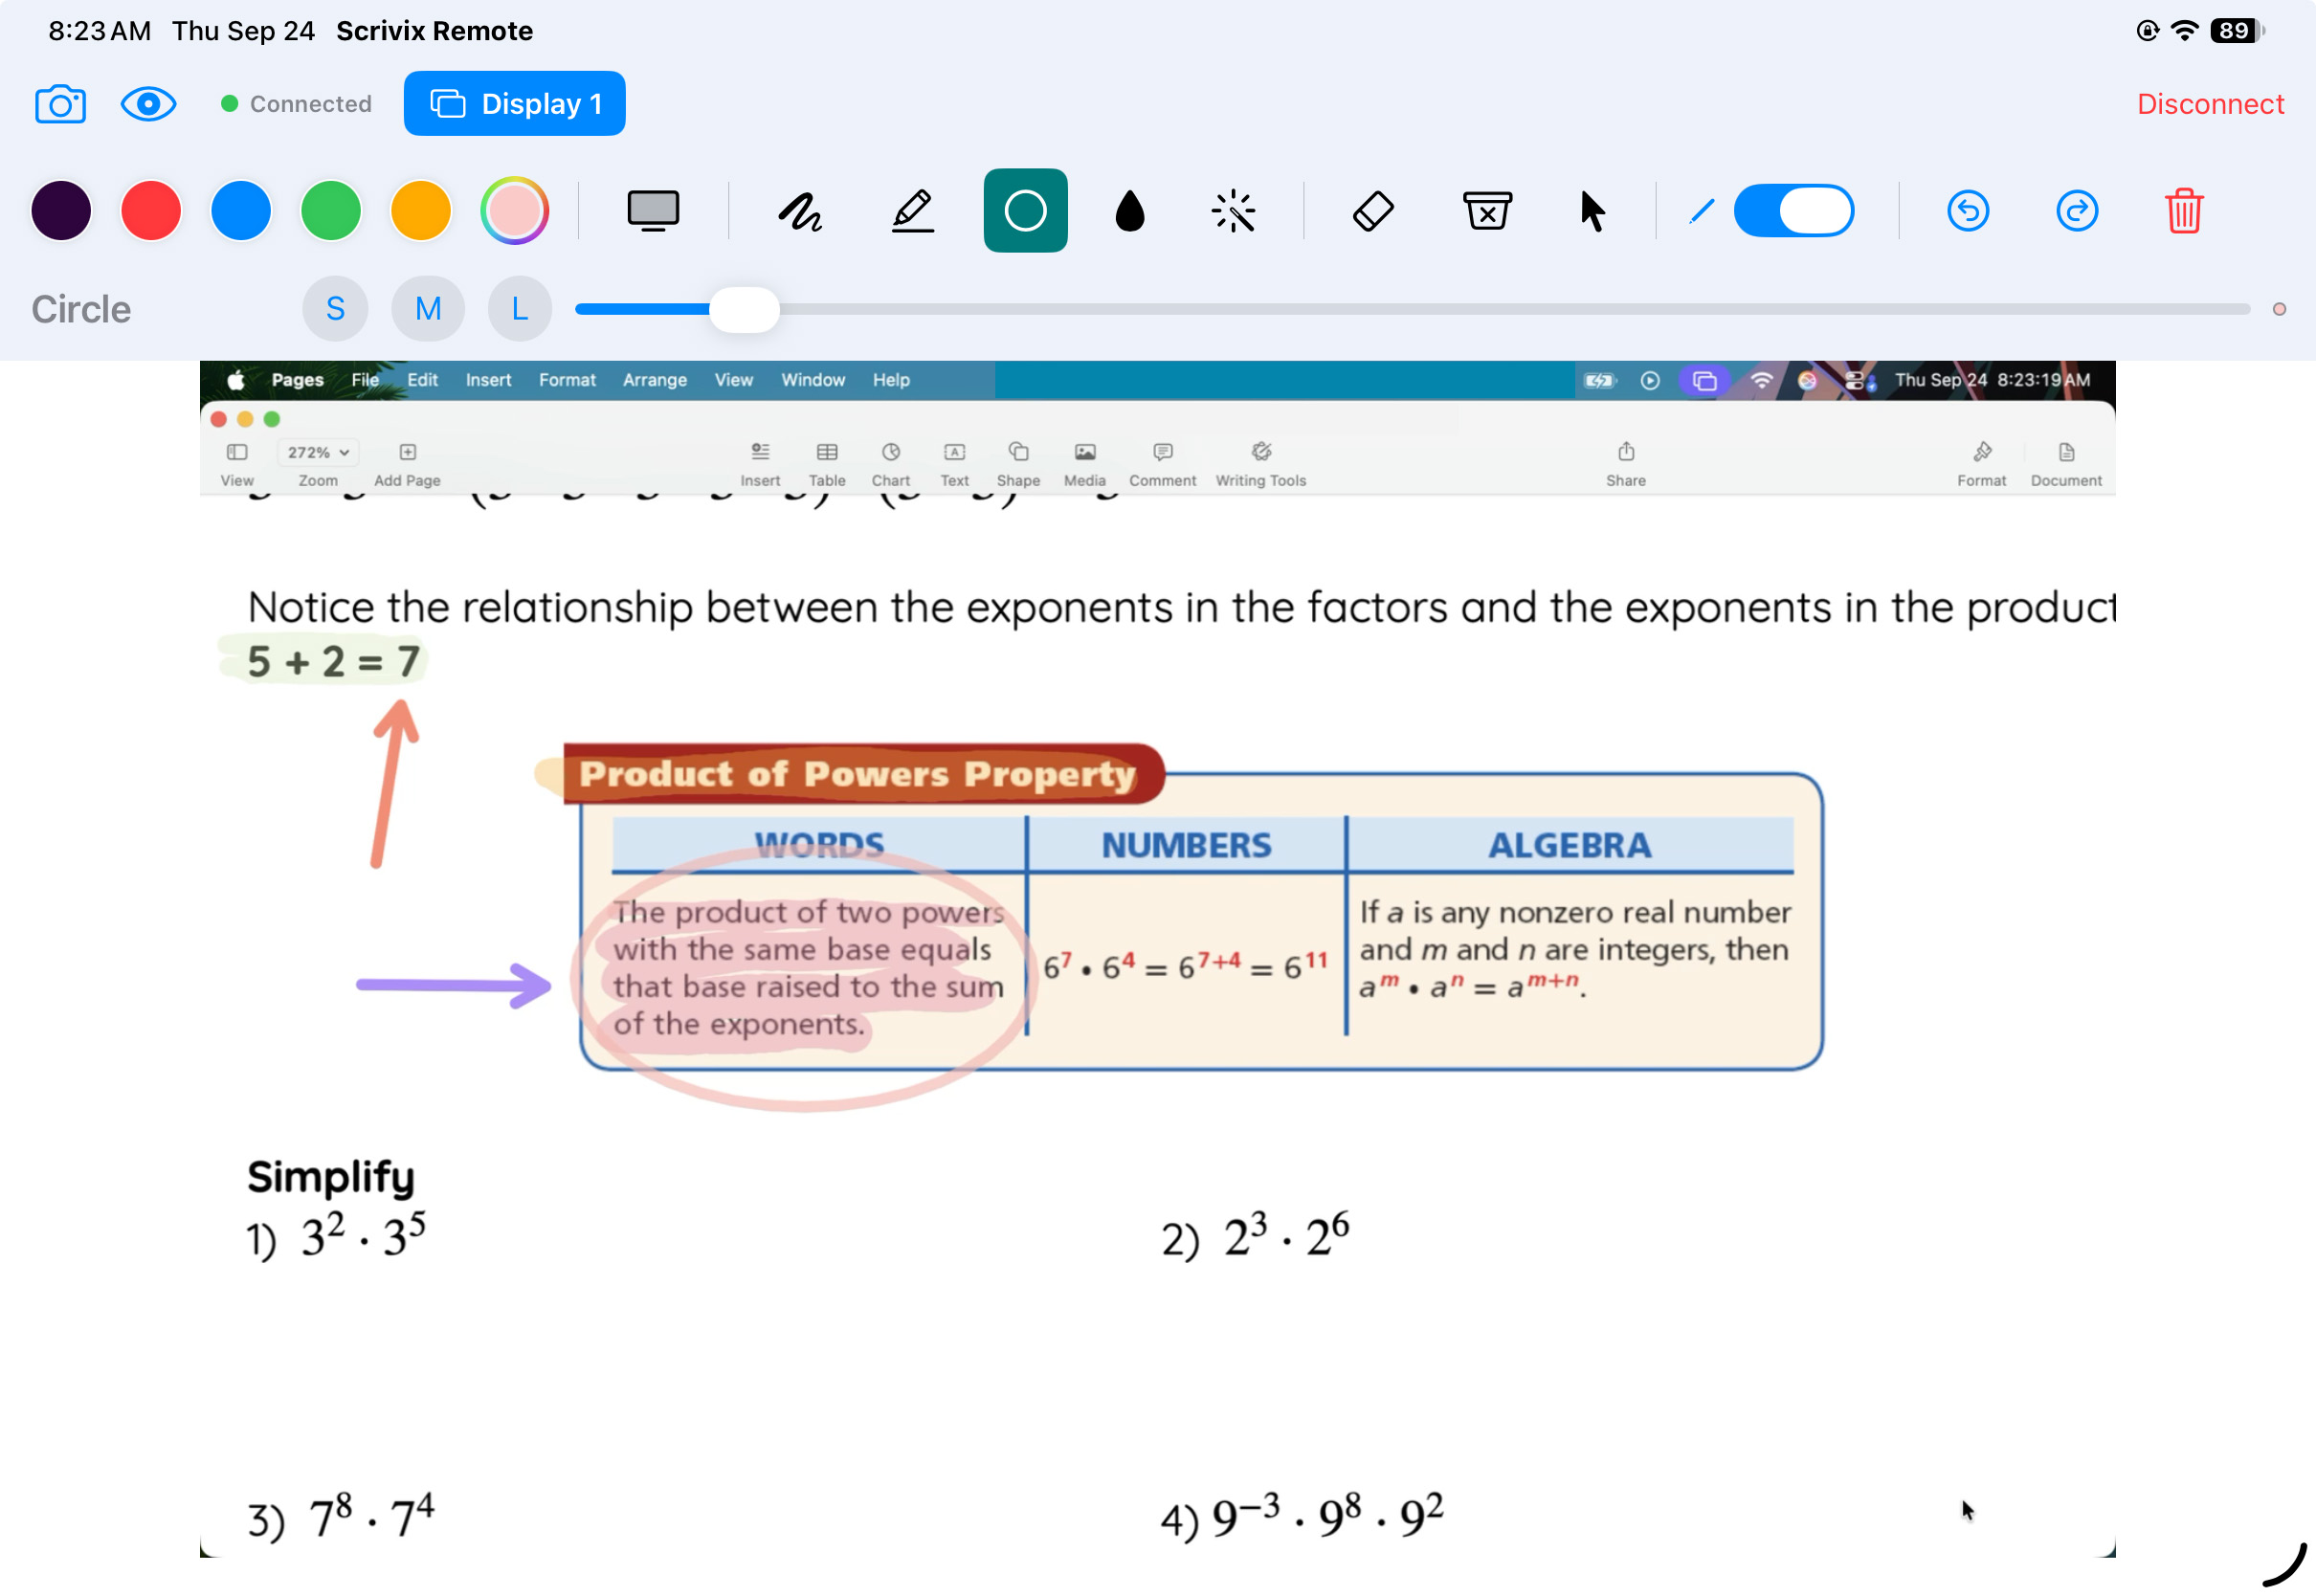Select the scribble pen tool

[800, 211]
